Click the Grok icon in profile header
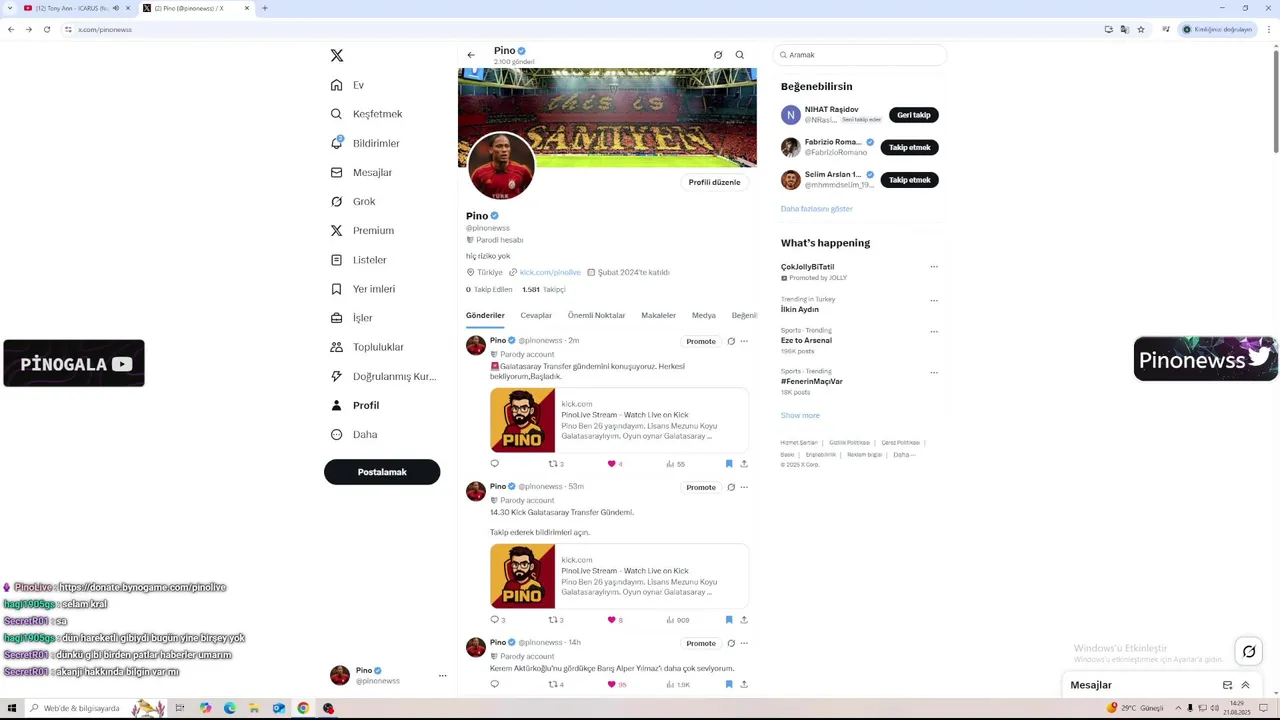This screenshot has width=1280, height=720. [x=718, y=55]
